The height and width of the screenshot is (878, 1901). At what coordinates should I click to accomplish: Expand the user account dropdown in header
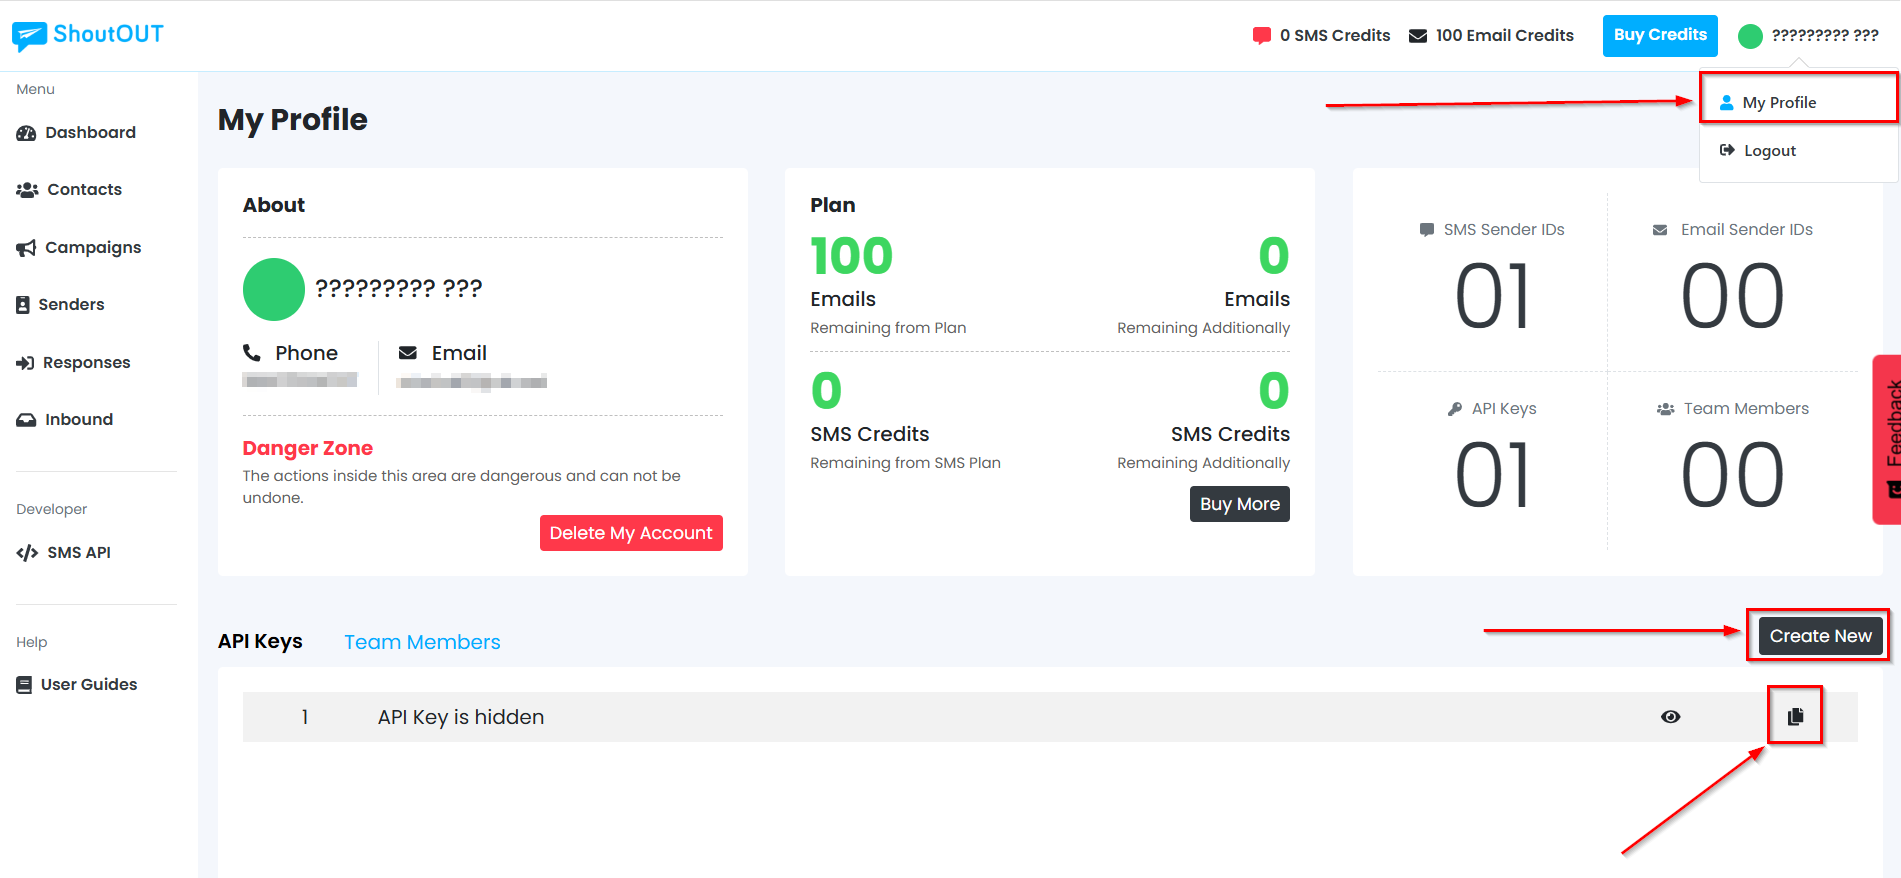tap(1809, 36)
